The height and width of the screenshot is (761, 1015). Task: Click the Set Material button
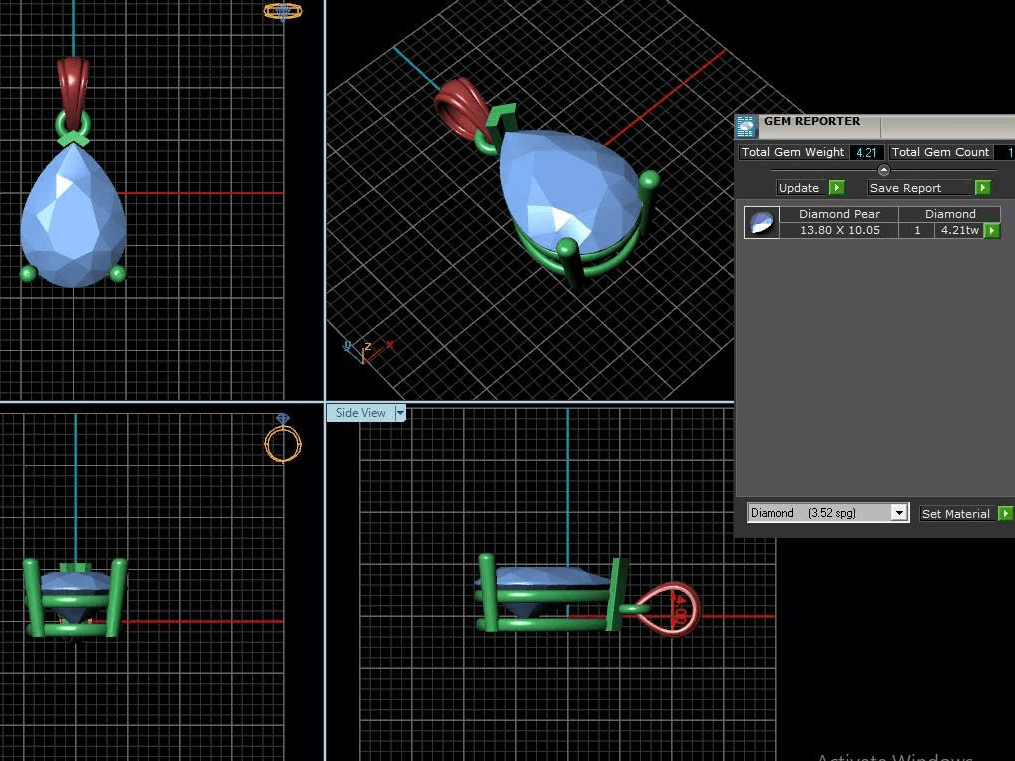[957, 514]
